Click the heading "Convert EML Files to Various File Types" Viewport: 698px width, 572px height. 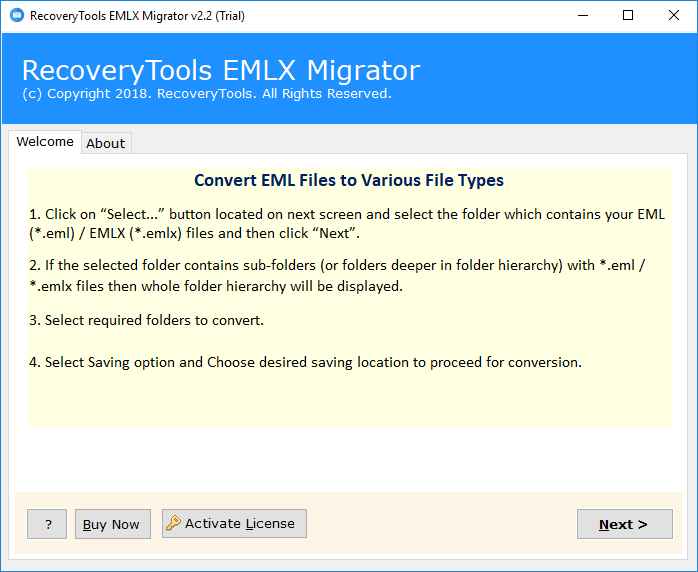[x=349, y=180]
